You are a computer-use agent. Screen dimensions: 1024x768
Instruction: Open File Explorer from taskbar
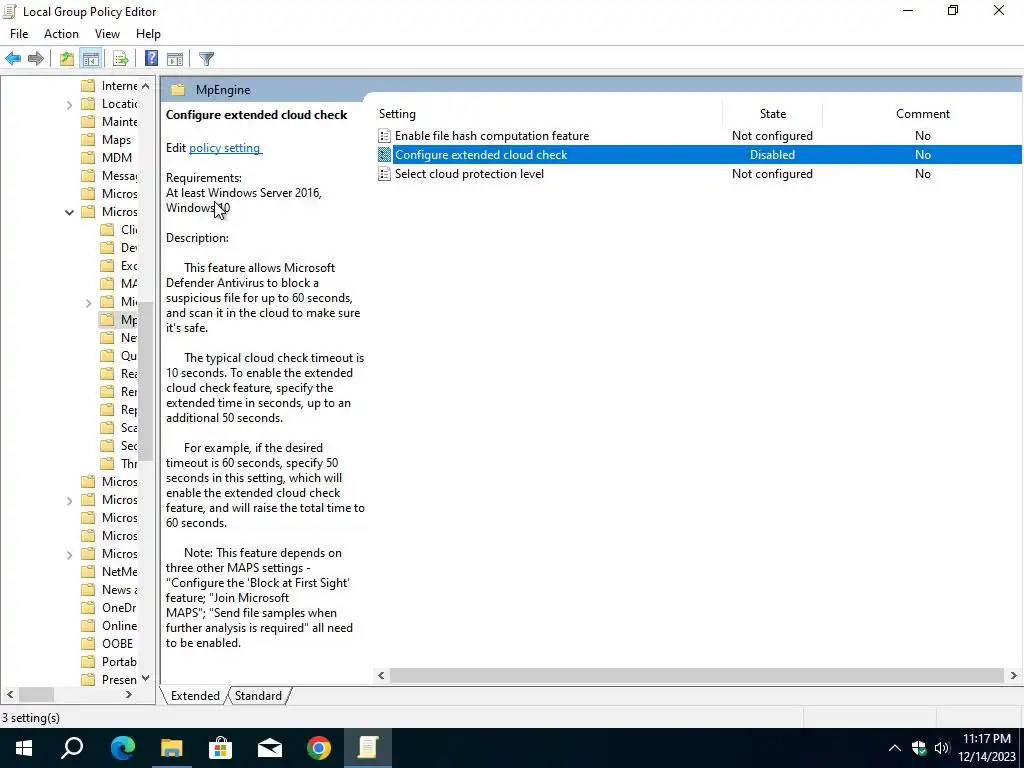[x=172, y=748]
